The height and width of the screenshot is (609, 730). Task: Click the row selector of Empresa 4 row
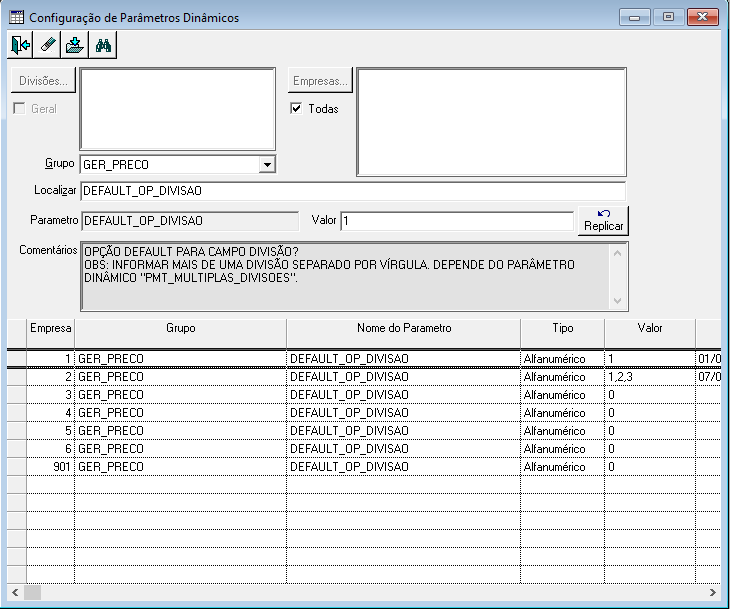[17, 413]
